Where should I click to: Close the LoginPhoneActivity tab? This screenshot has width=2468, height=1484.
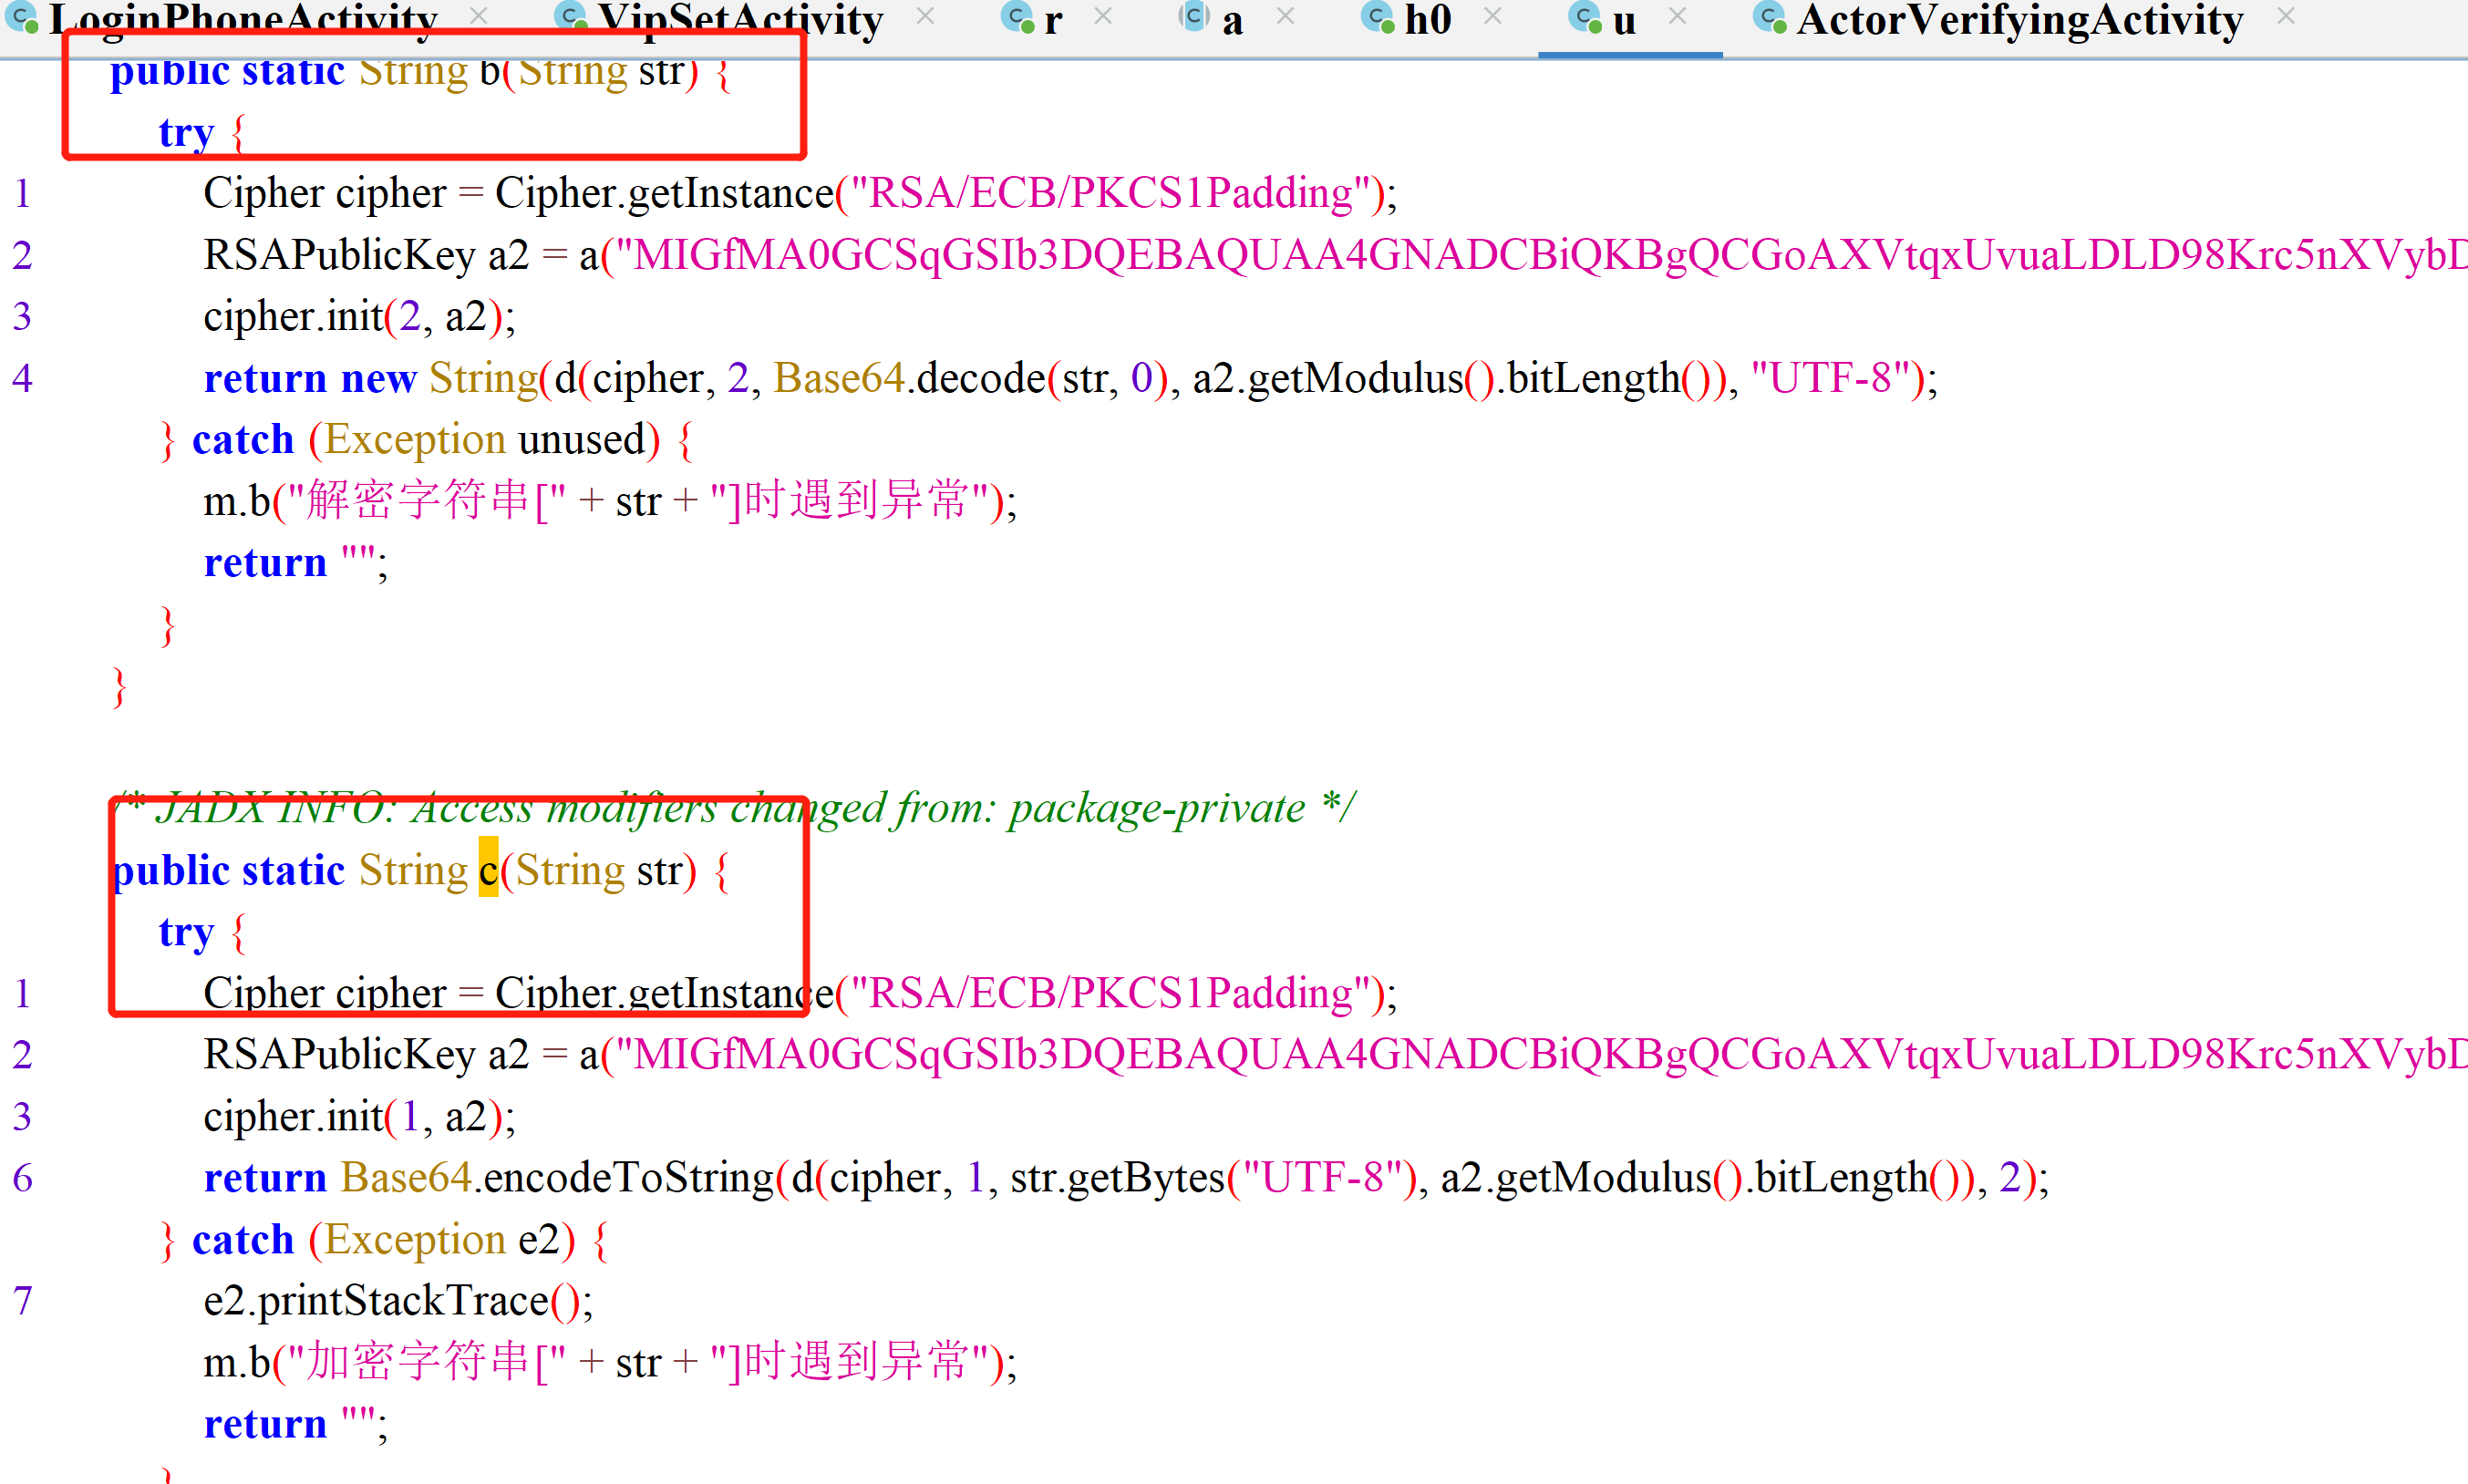coord(479,16)
